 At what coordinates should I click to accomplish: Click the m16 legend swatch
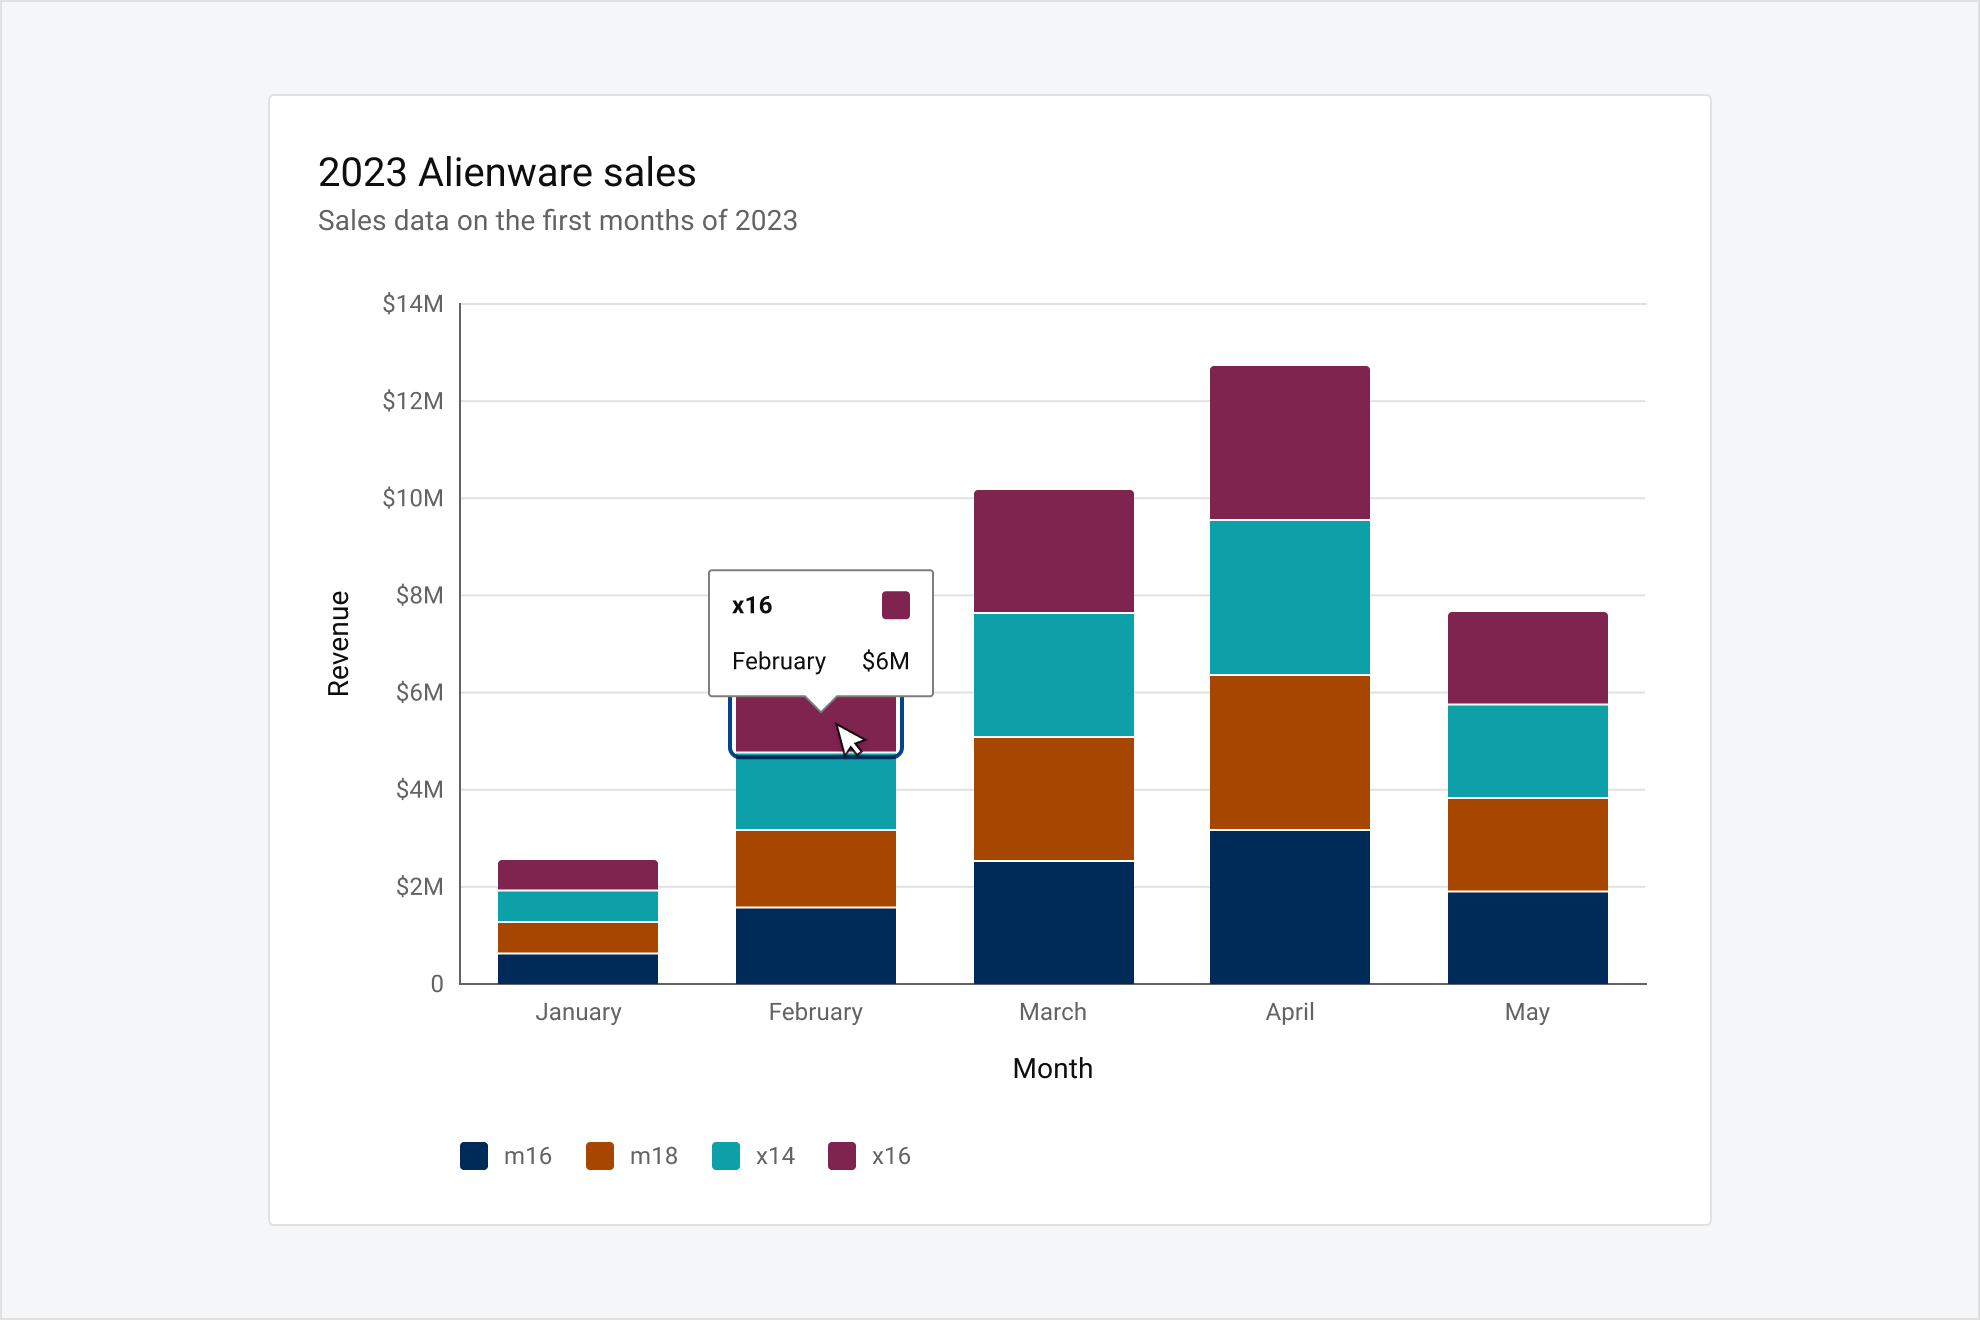[x=474, y=1156]
